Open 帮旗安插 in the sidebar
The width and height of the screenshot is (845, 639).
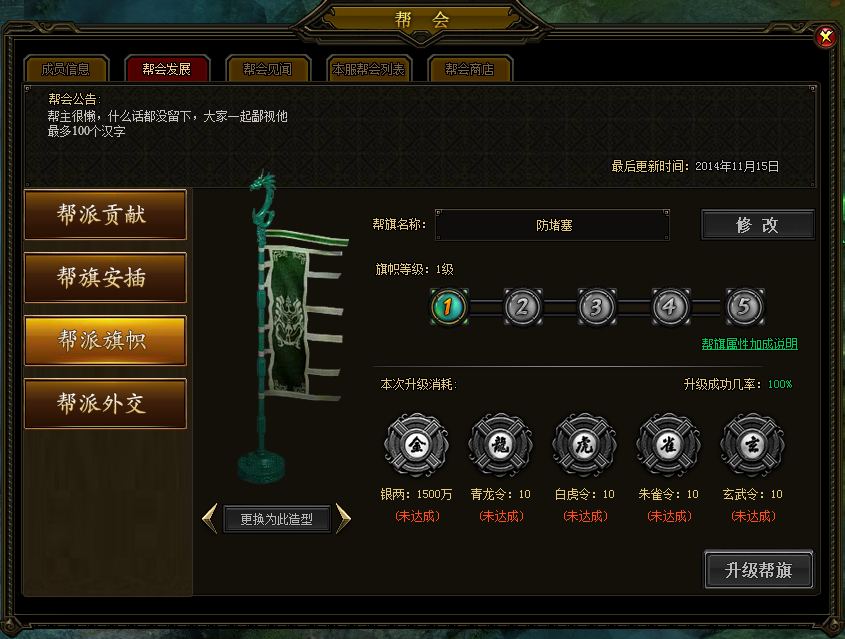[x=106, y=277]
